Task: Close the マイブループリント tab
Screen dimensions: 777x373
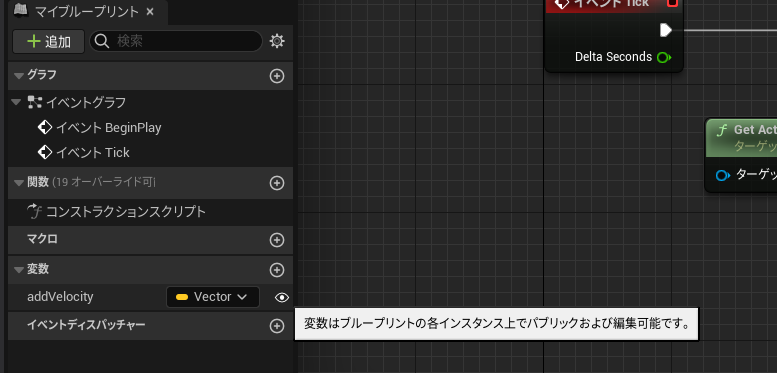Action: tap(151, 12)
